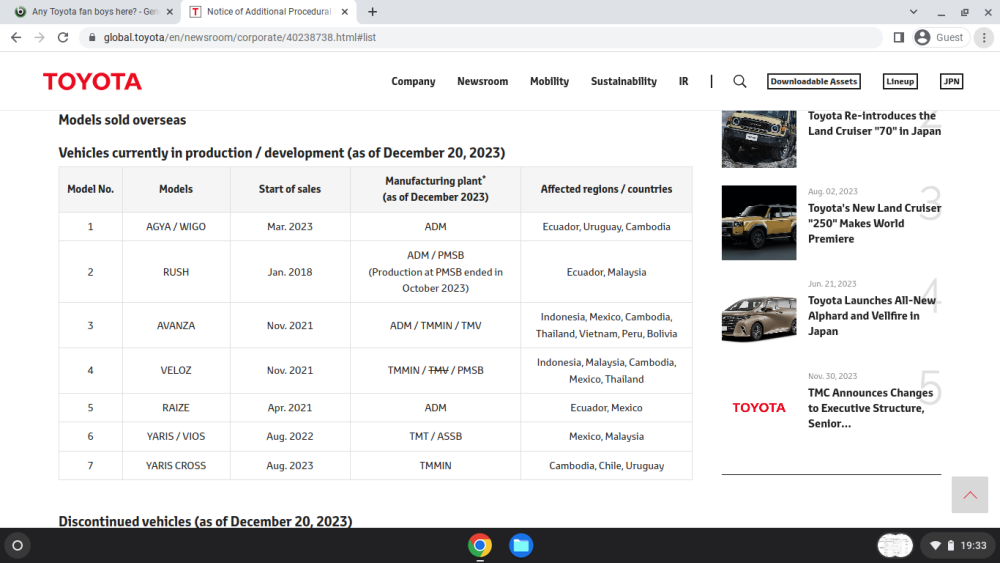
Task: Click the shelf thumbnail left of status tray
Action: point(895,546)
